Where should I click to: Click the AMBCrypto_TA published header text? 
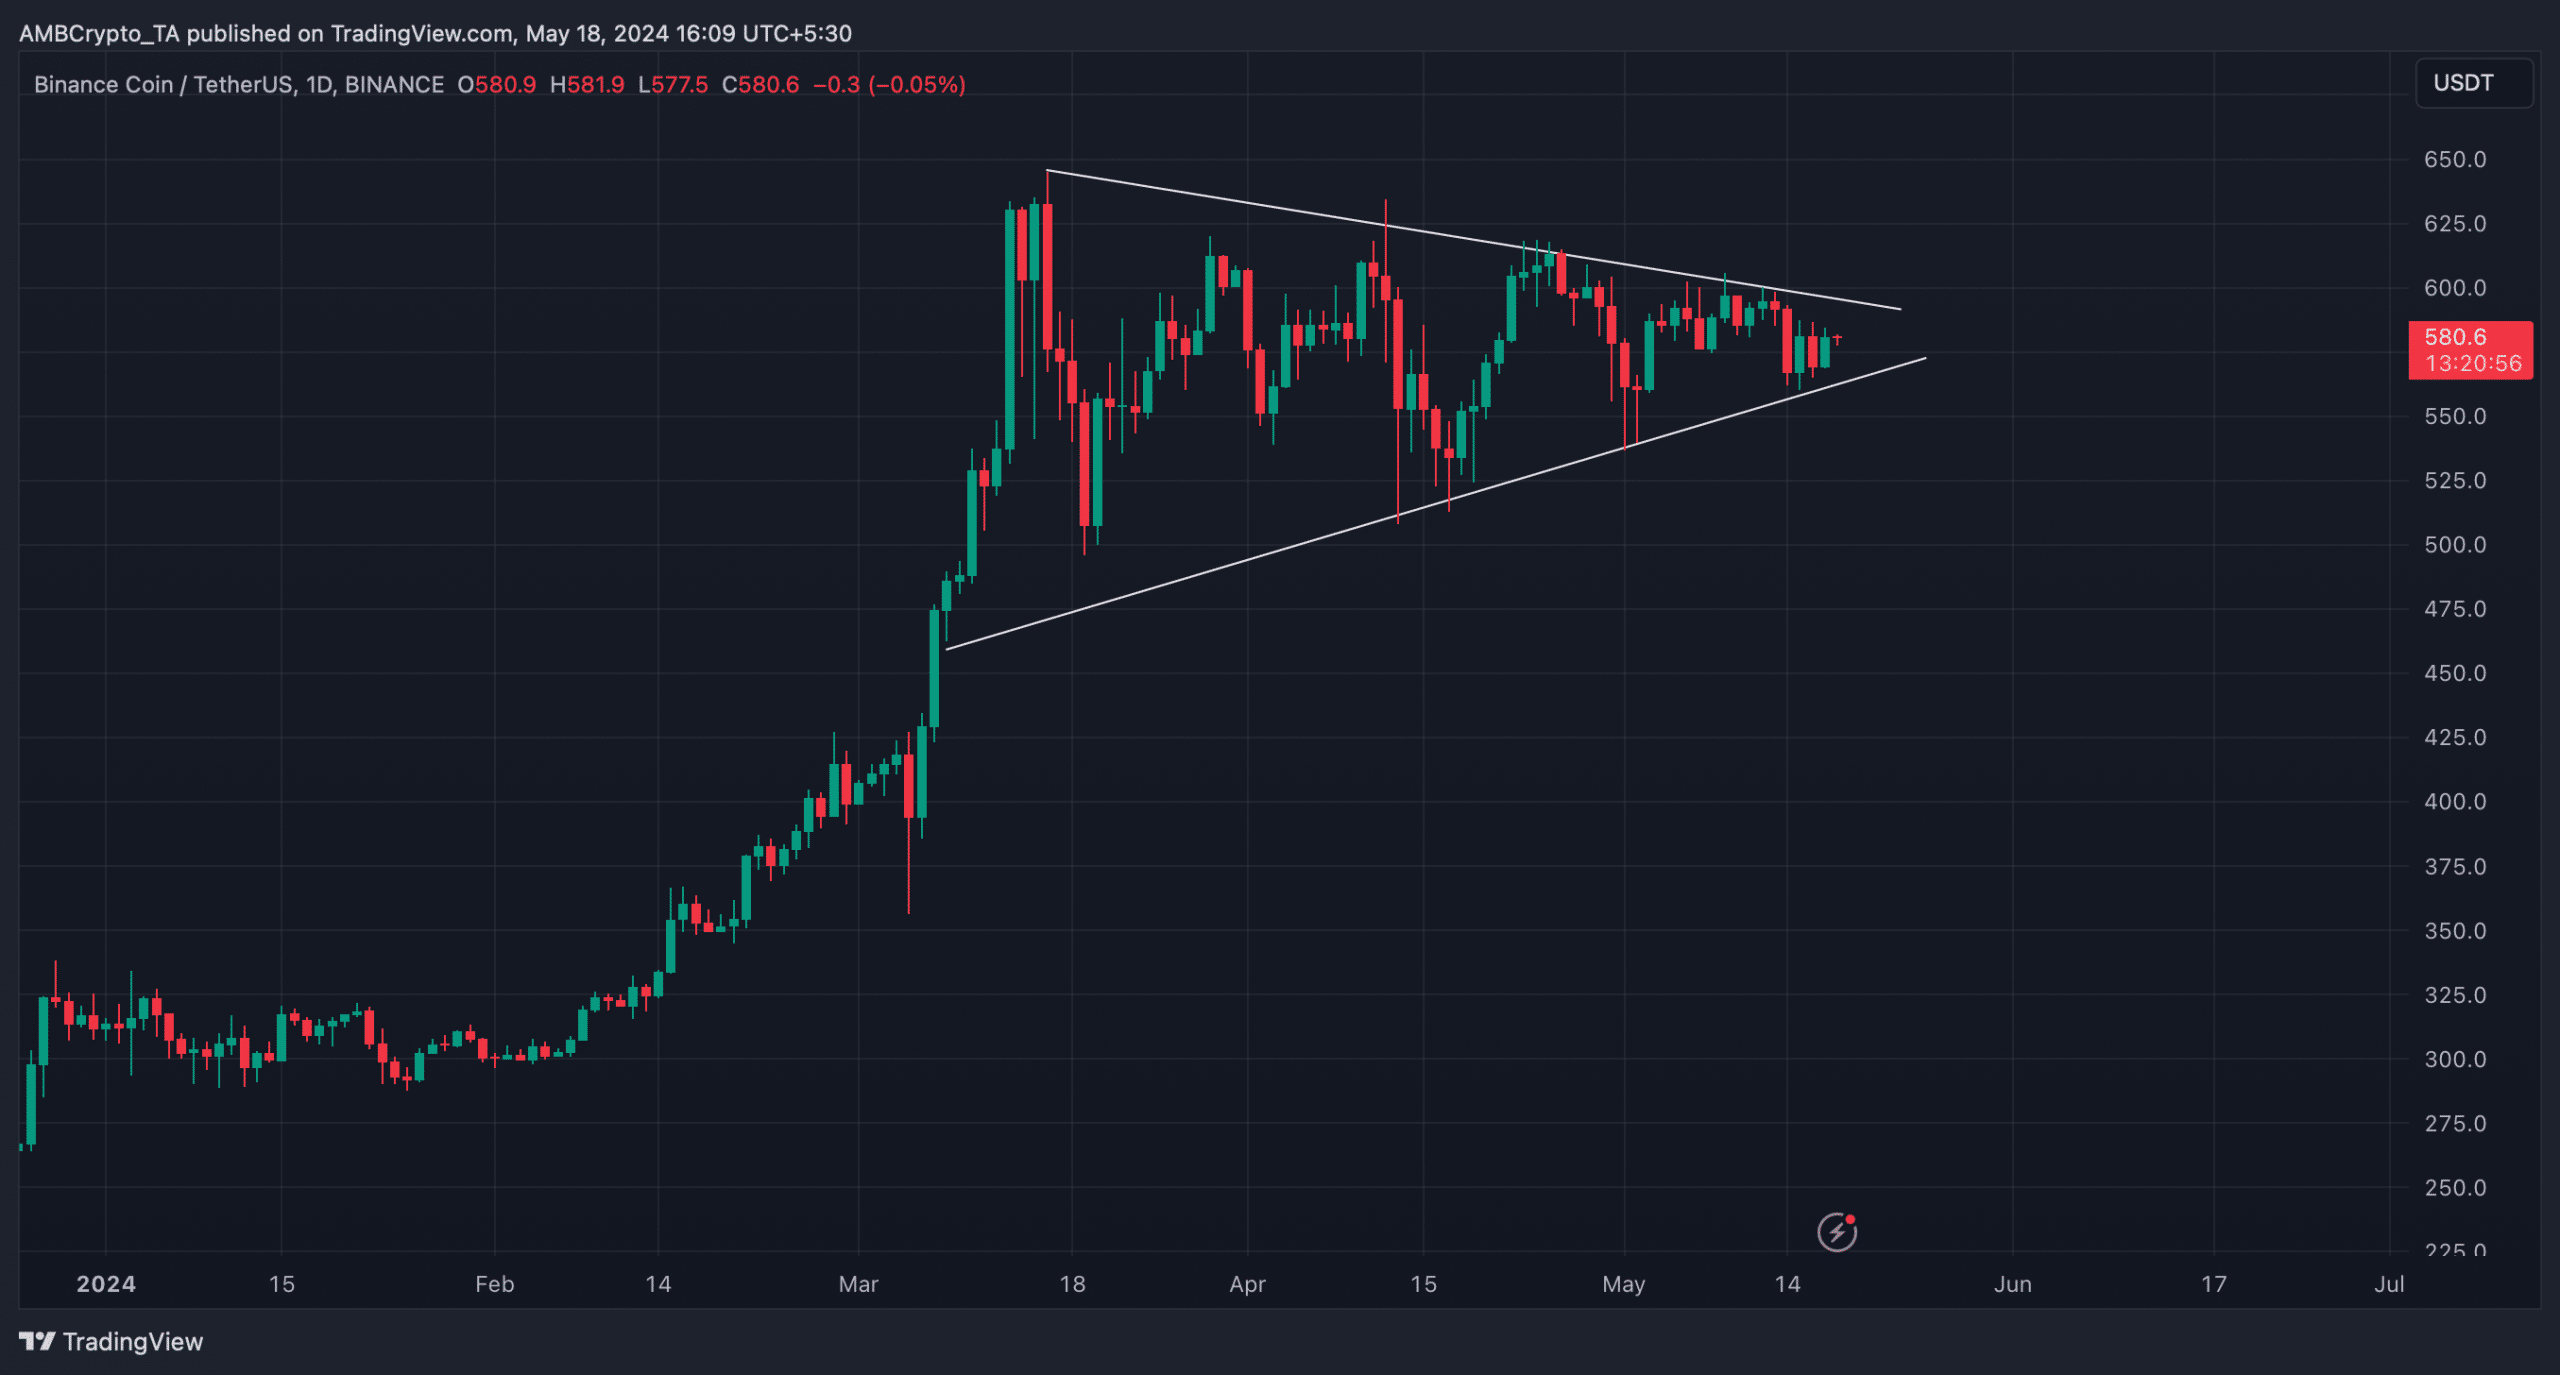point(435,33)
